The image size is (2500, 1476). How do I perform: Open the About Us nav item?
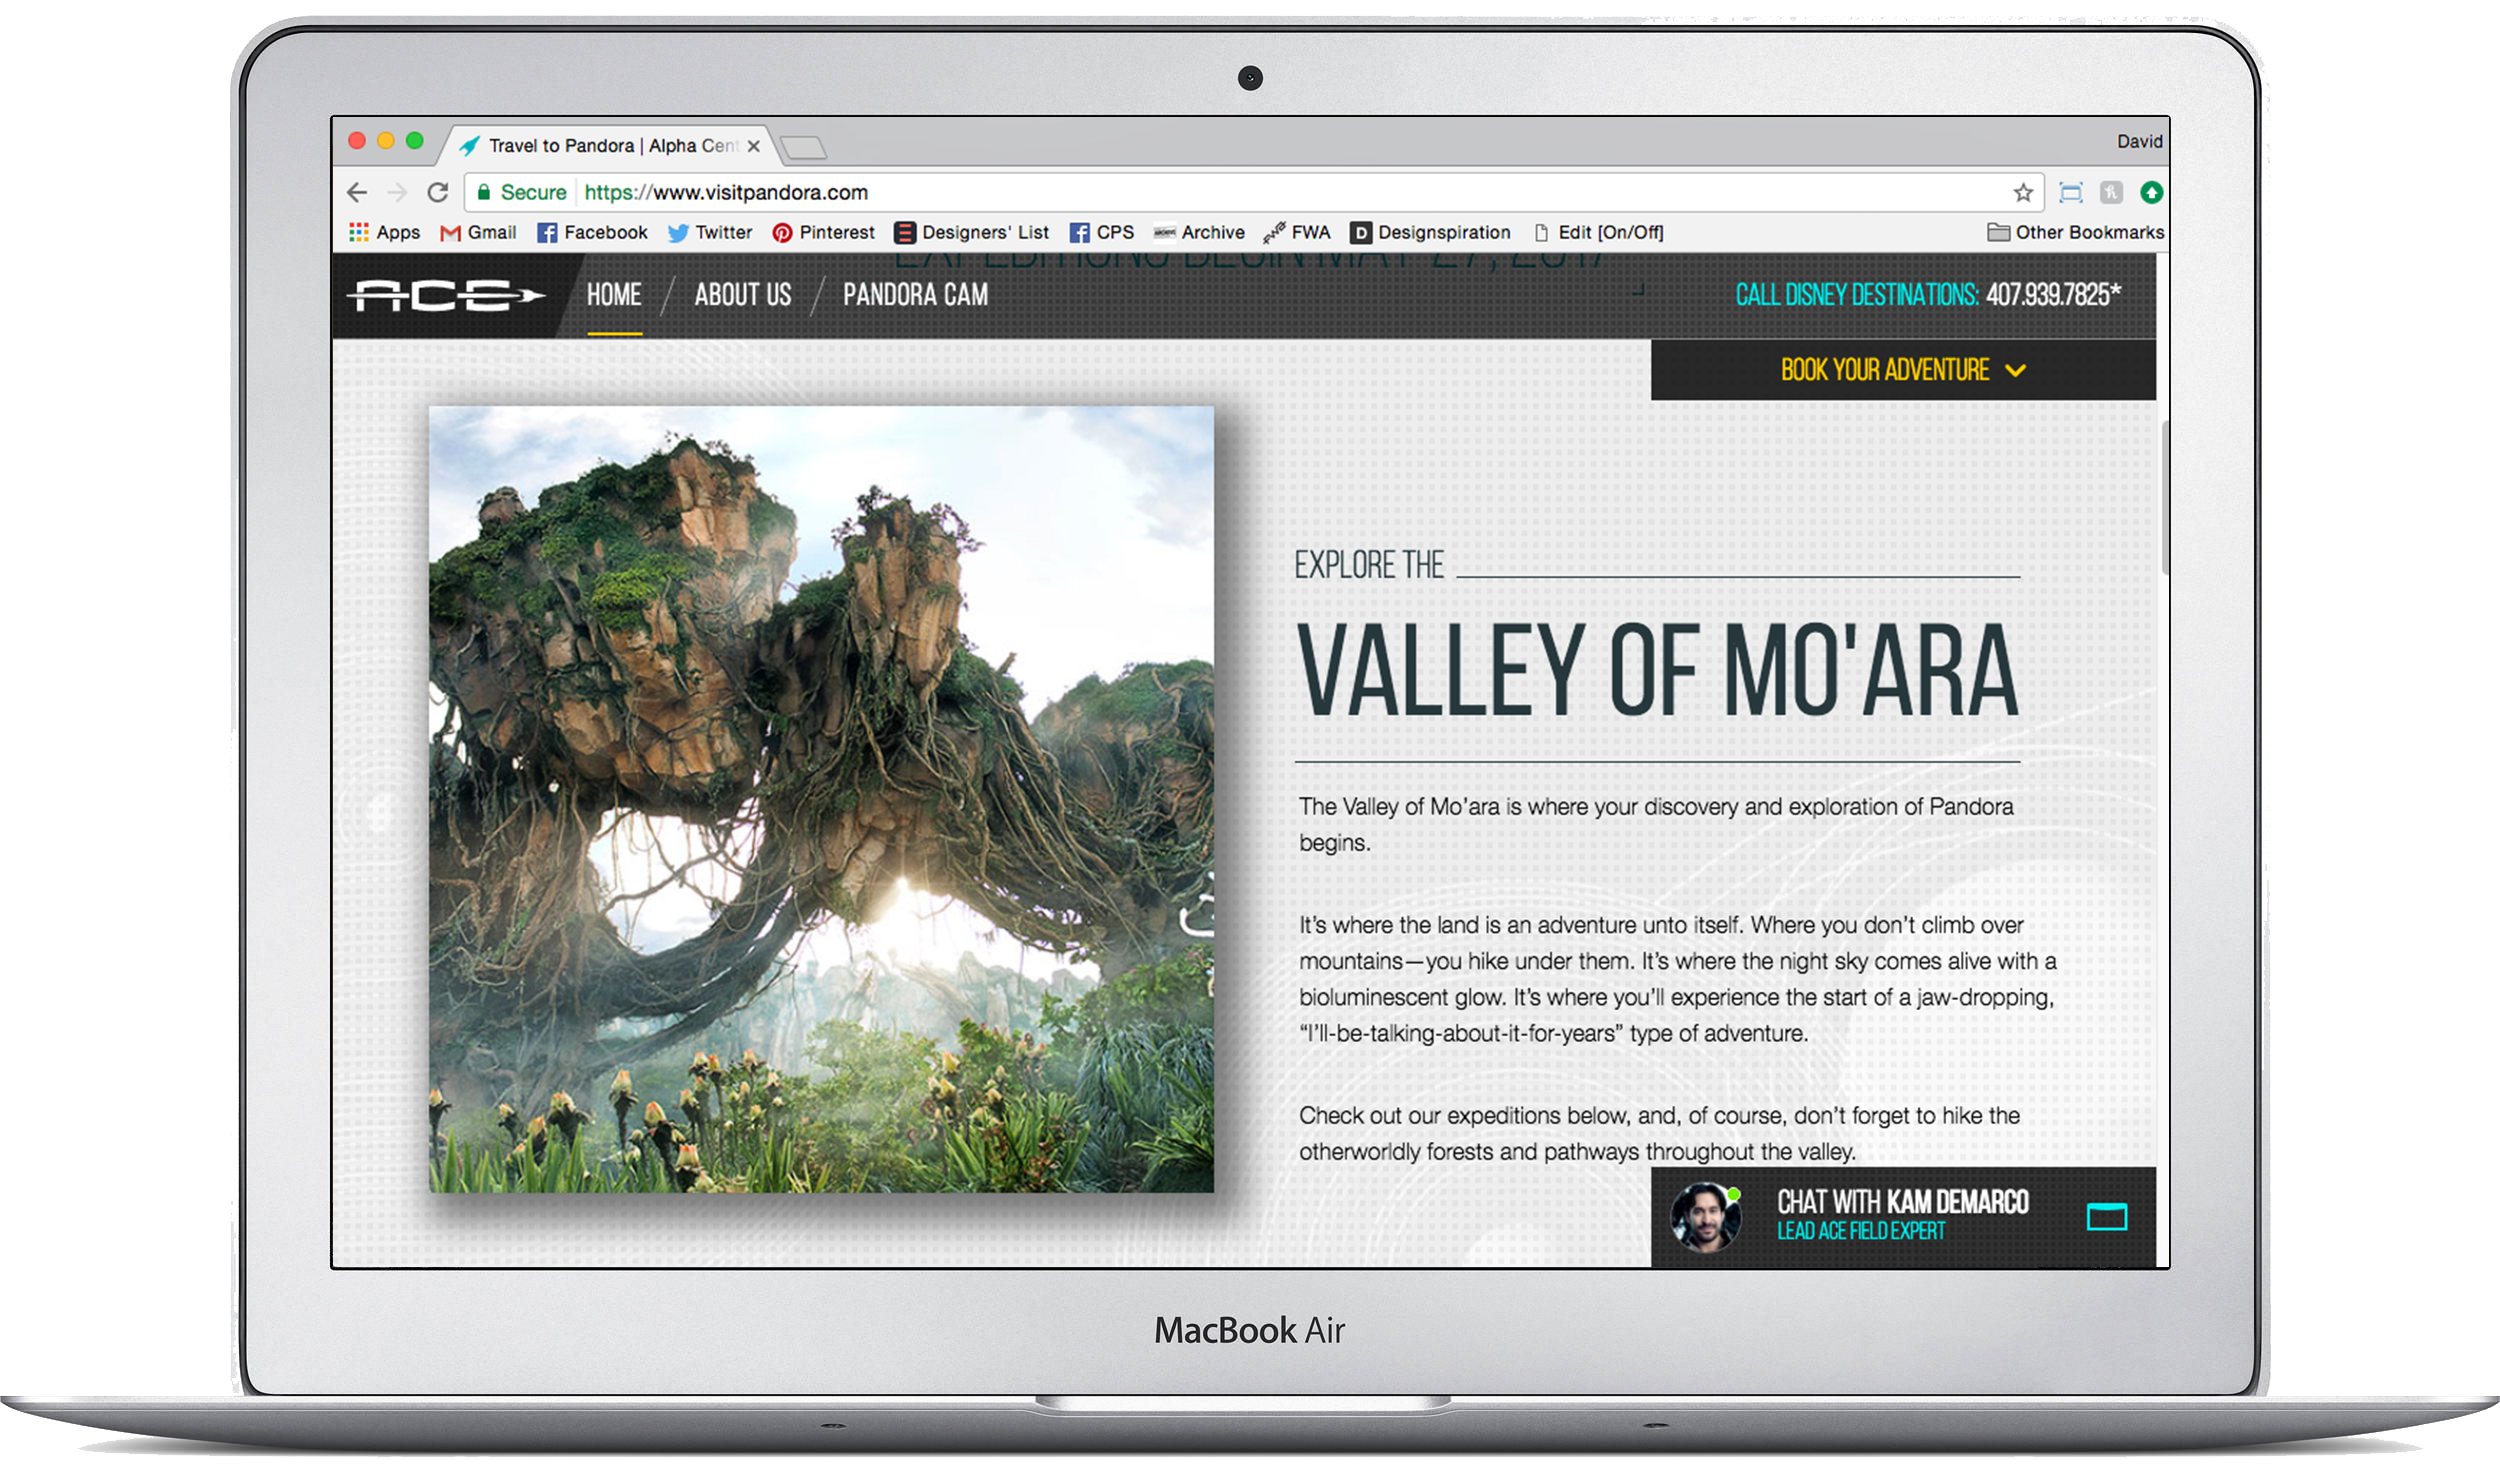[743, 295]
